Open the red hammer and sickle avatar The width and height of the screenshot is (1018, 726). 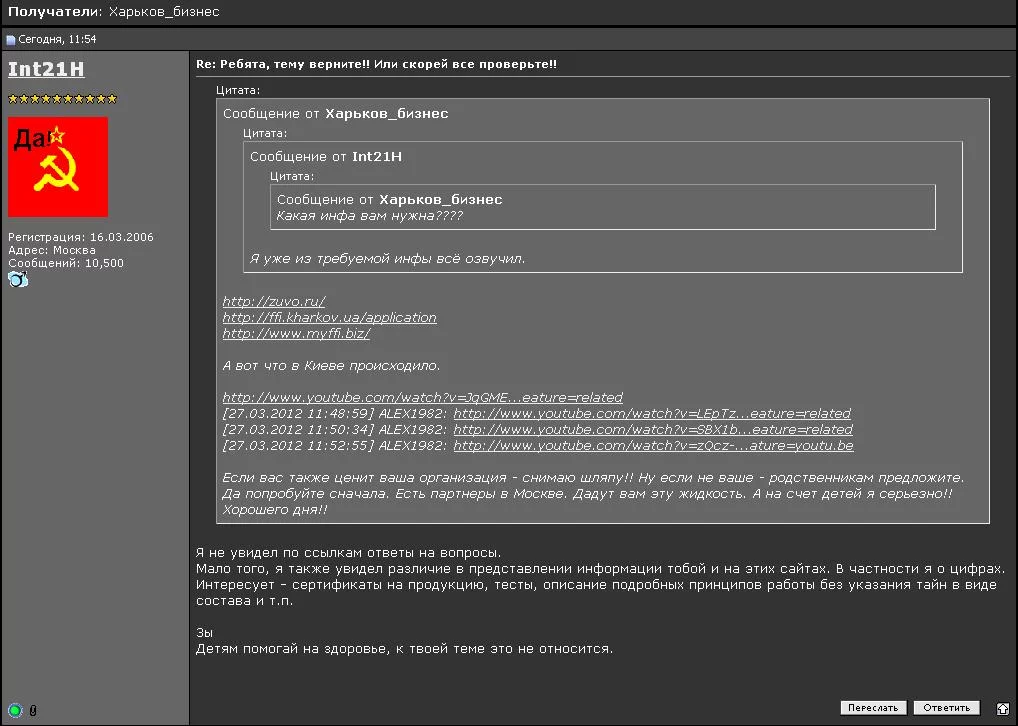coord(58,167)
